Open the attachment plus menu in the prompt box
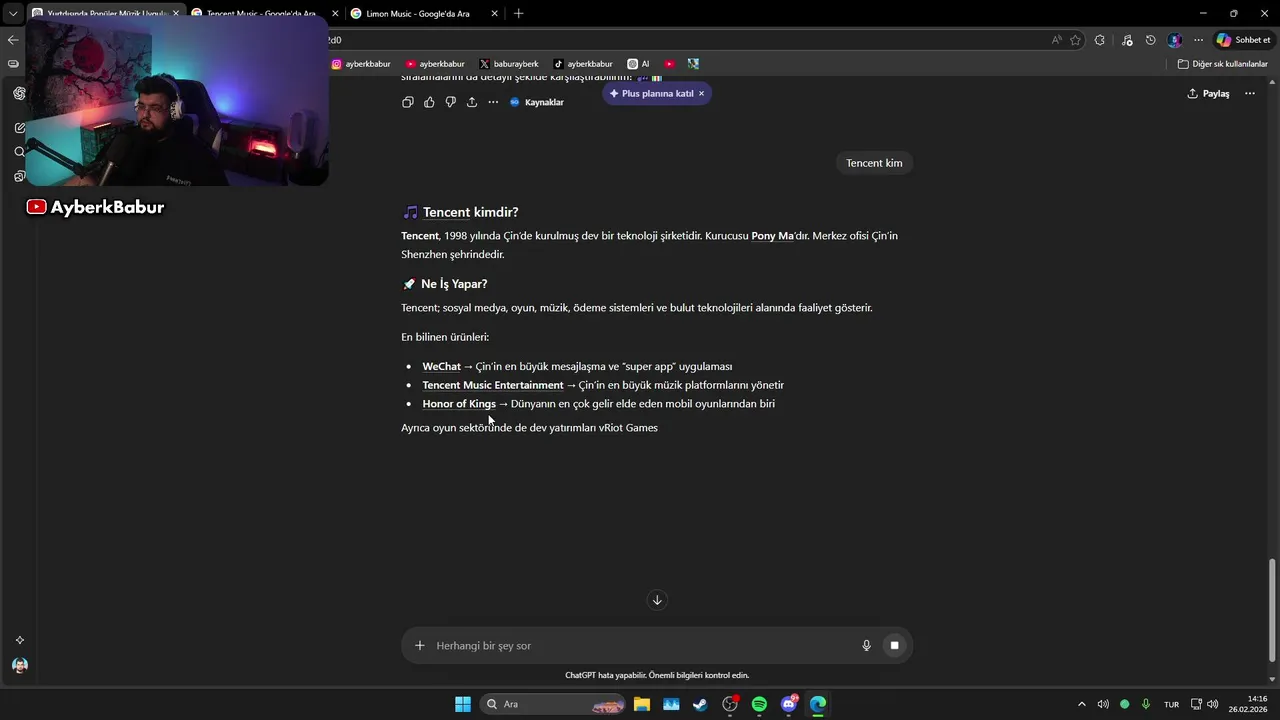Image resolution: width=1280 pixels, height=720 pixels. 420,645
